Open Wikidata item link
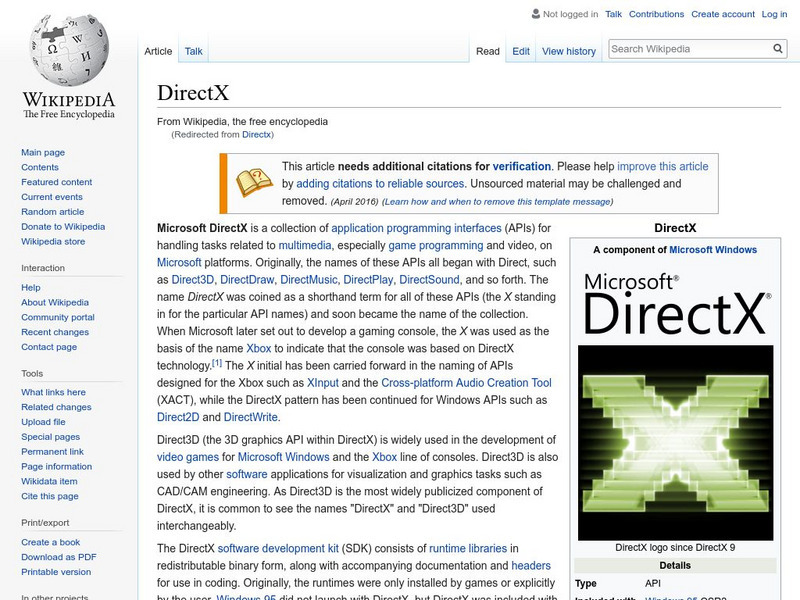 point(49,481)
